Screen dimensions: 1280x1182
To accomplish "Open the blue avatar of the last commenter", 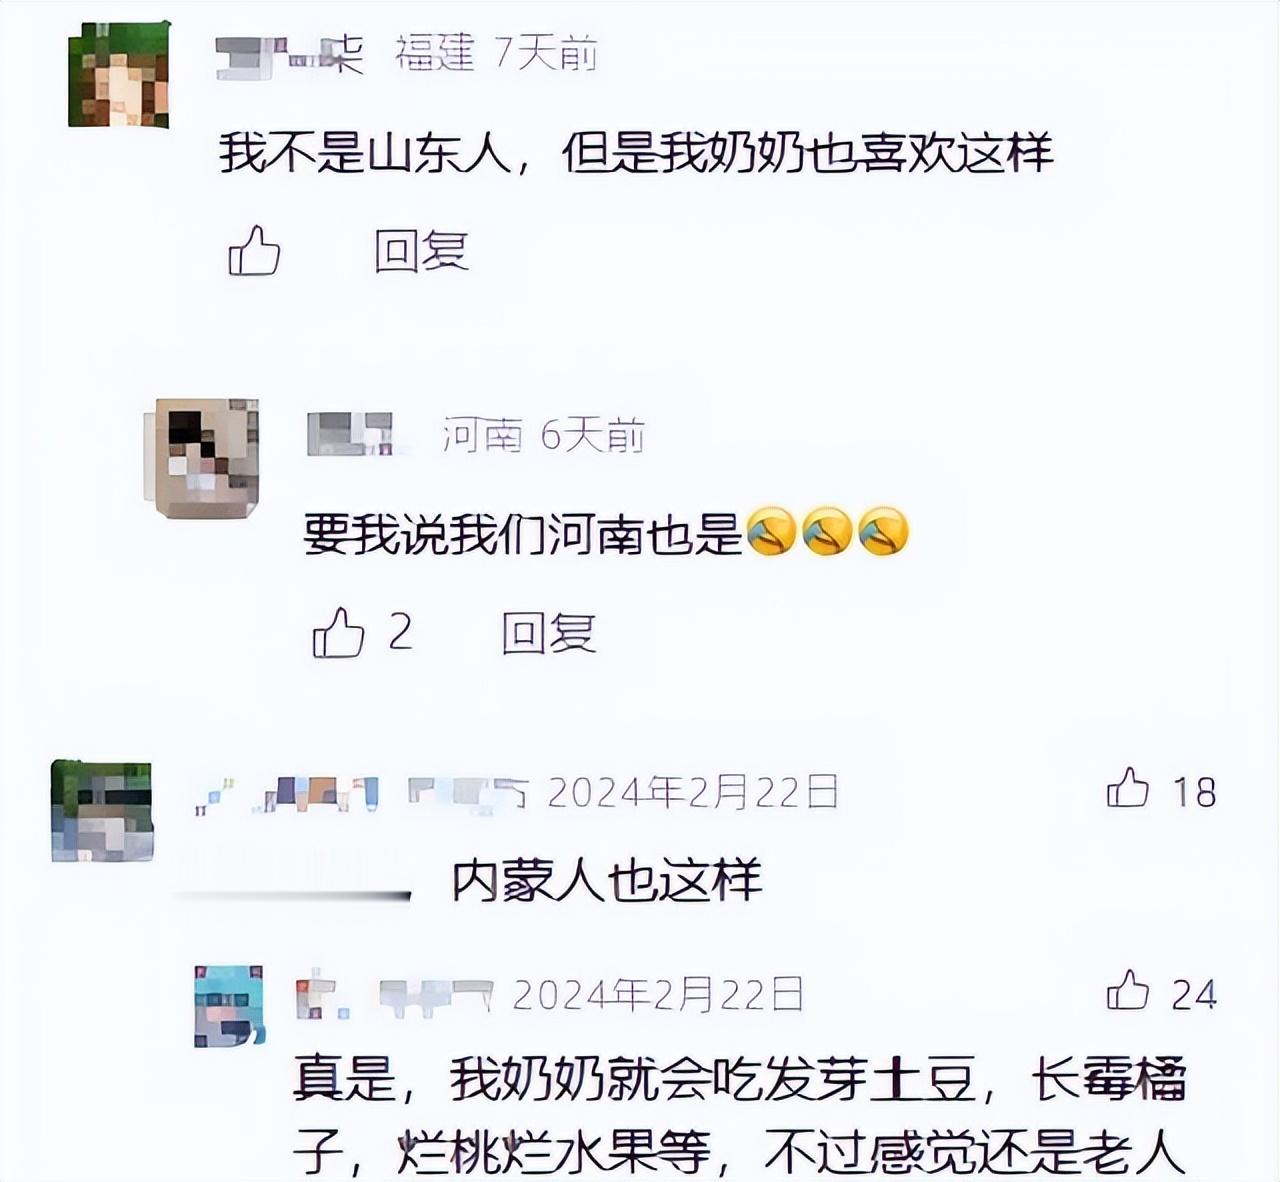I will point(229,1005).
